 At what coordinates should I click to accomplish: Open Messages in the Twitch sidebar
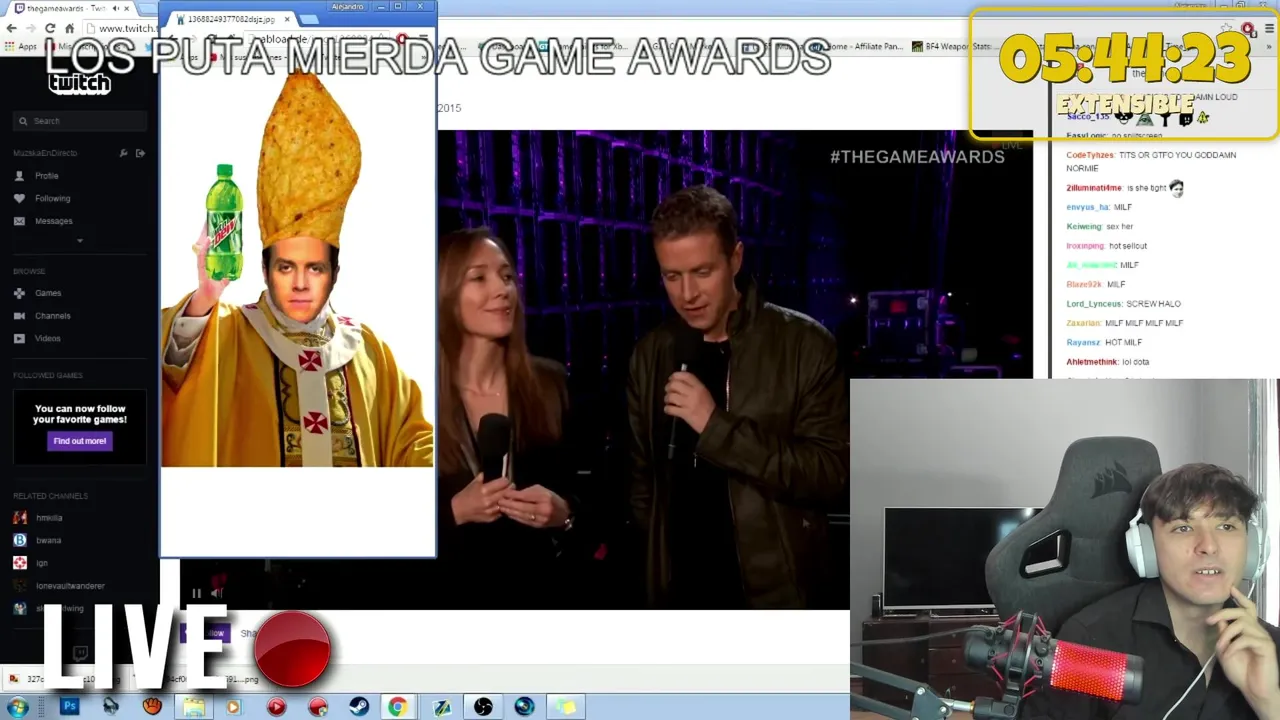point(53,221)
